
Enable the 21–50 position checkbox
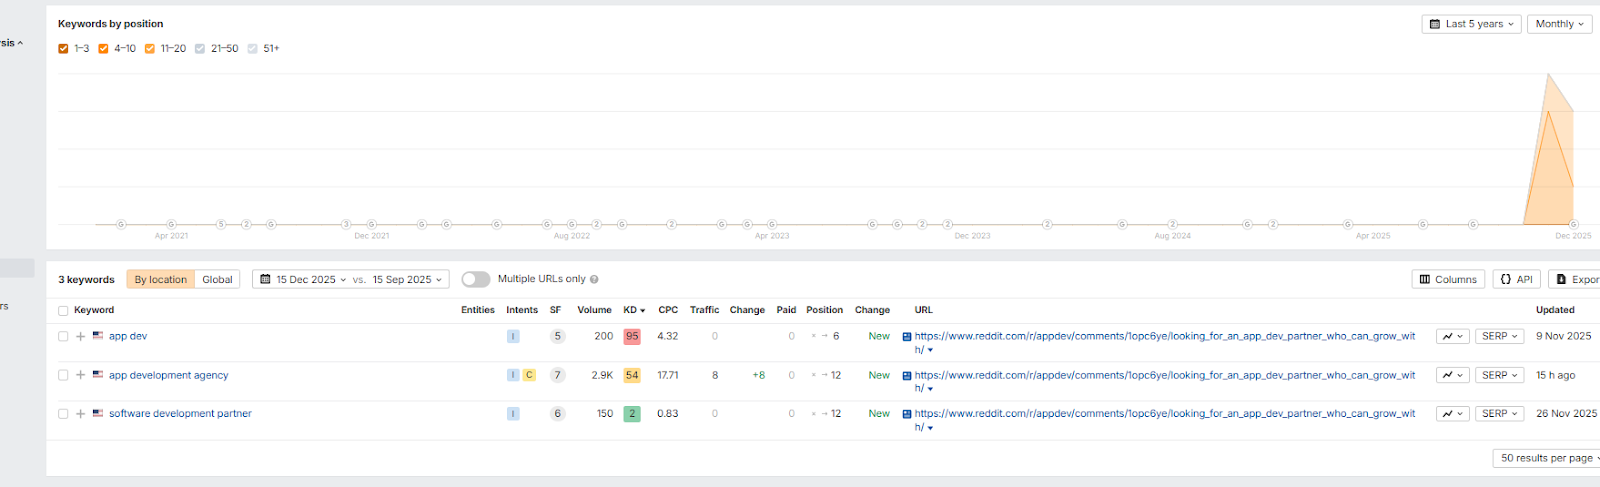coord(200,49)
